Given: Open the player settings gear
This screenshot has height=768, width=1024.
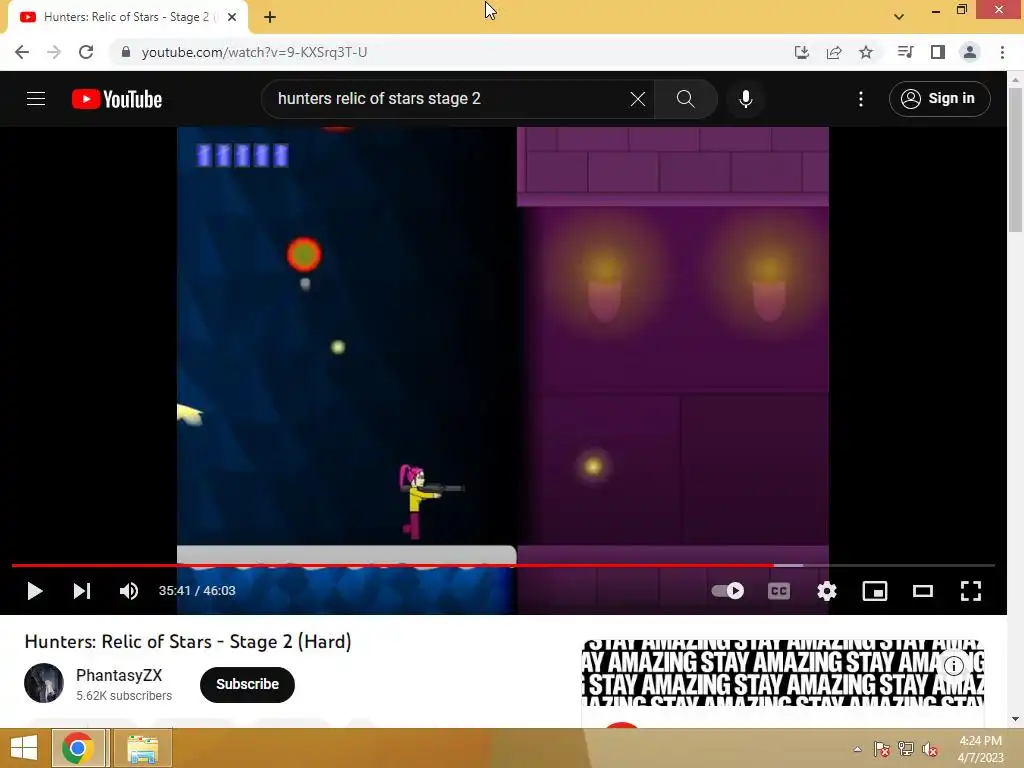Looking at the screenshot, I should click(x=827, y=591).
